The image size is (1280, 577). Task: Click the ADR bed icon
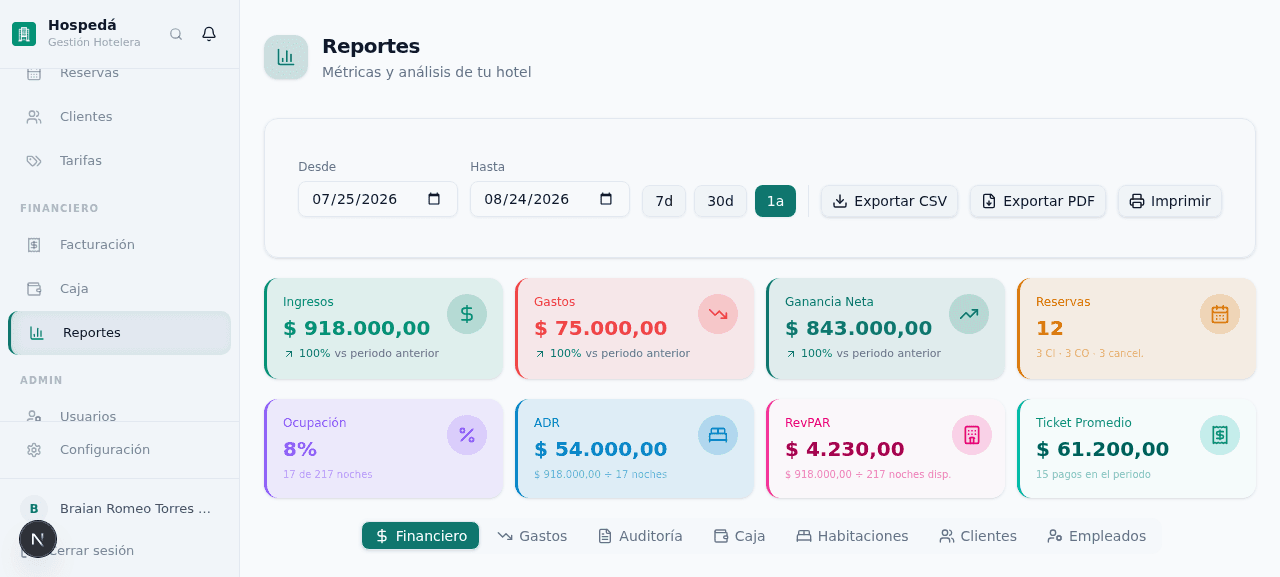[x=718, y=435]
